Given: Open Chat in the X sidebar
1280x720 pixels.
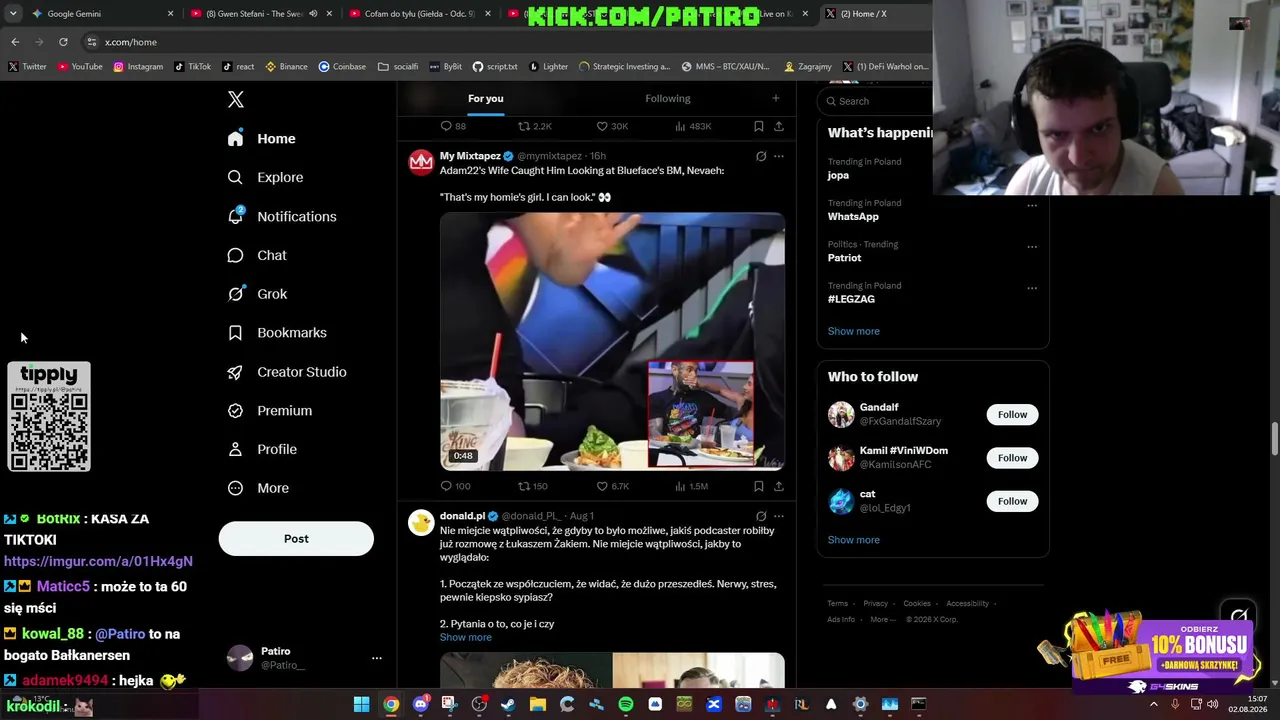Looking at the screenshot, I should 257,255.
